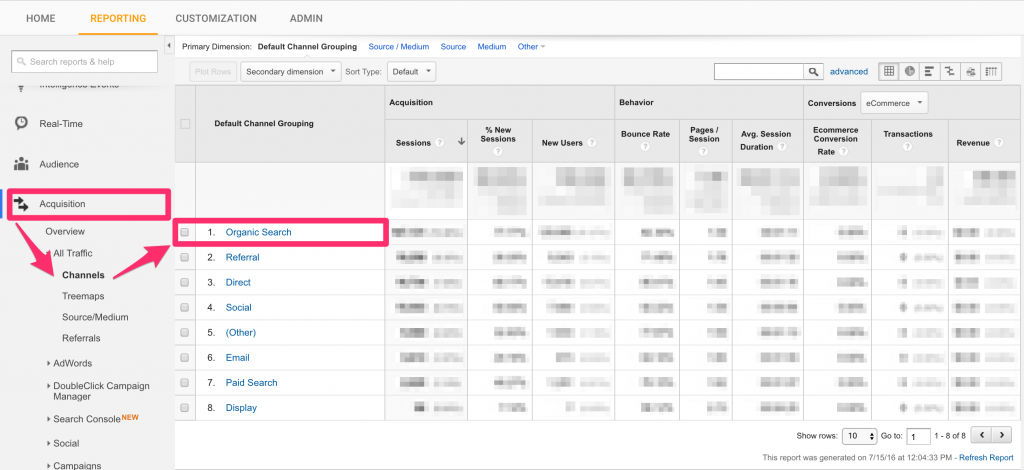Open the Secondary dimension dropdown
The image size is (1024, 470).
point(291,72)
